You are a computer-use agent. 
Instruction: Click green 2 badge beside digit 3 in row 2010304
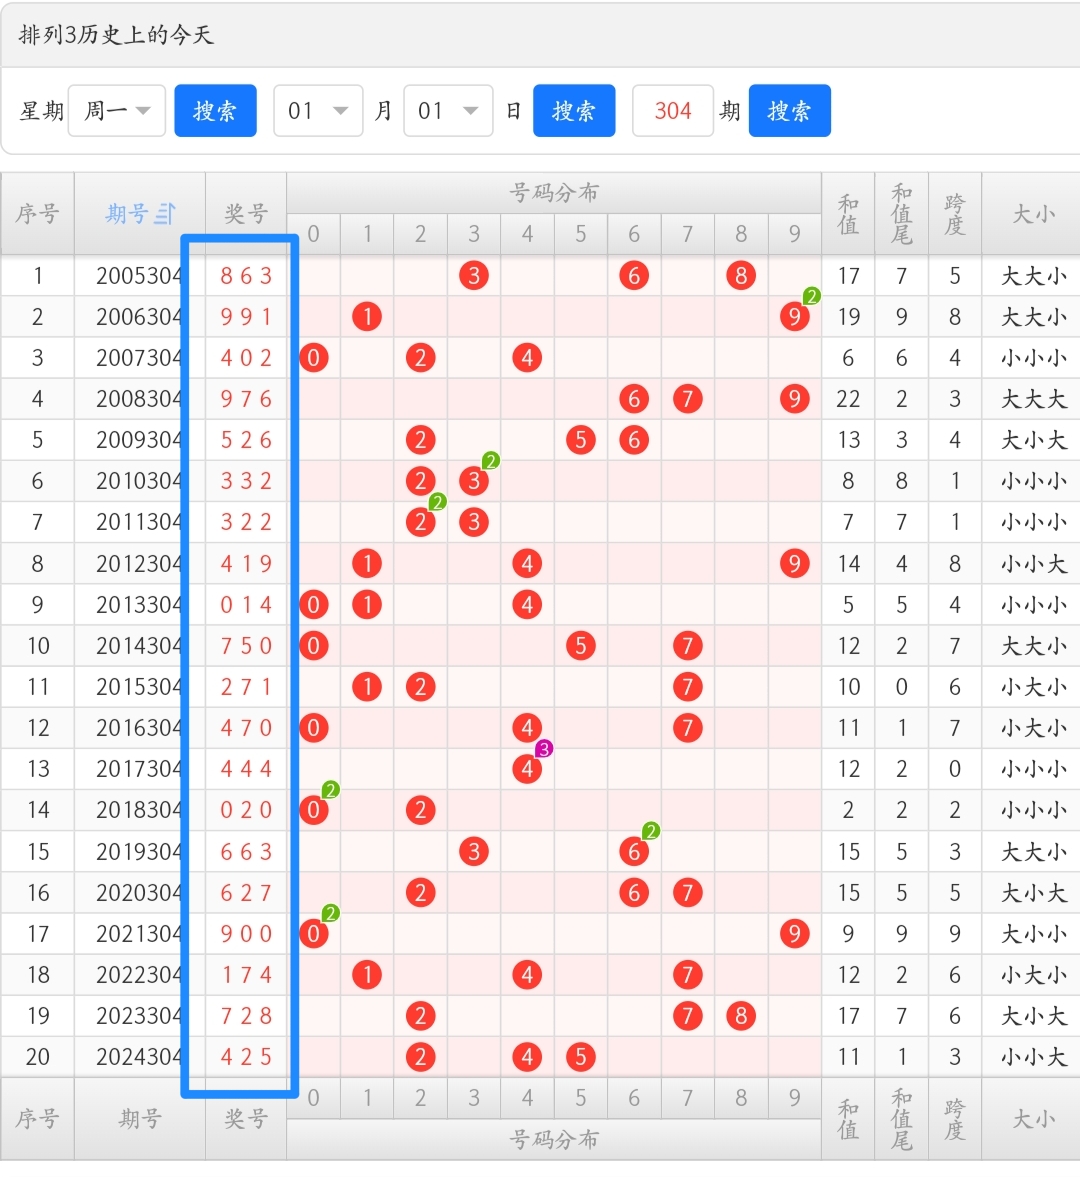click(490, 461)
